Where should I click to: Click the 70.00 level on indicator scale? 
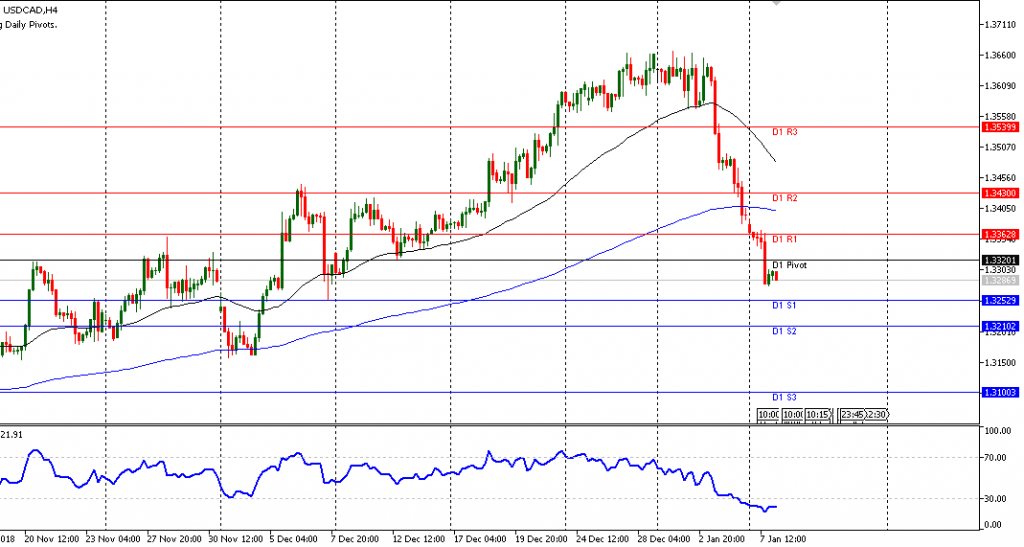point(996,458)
